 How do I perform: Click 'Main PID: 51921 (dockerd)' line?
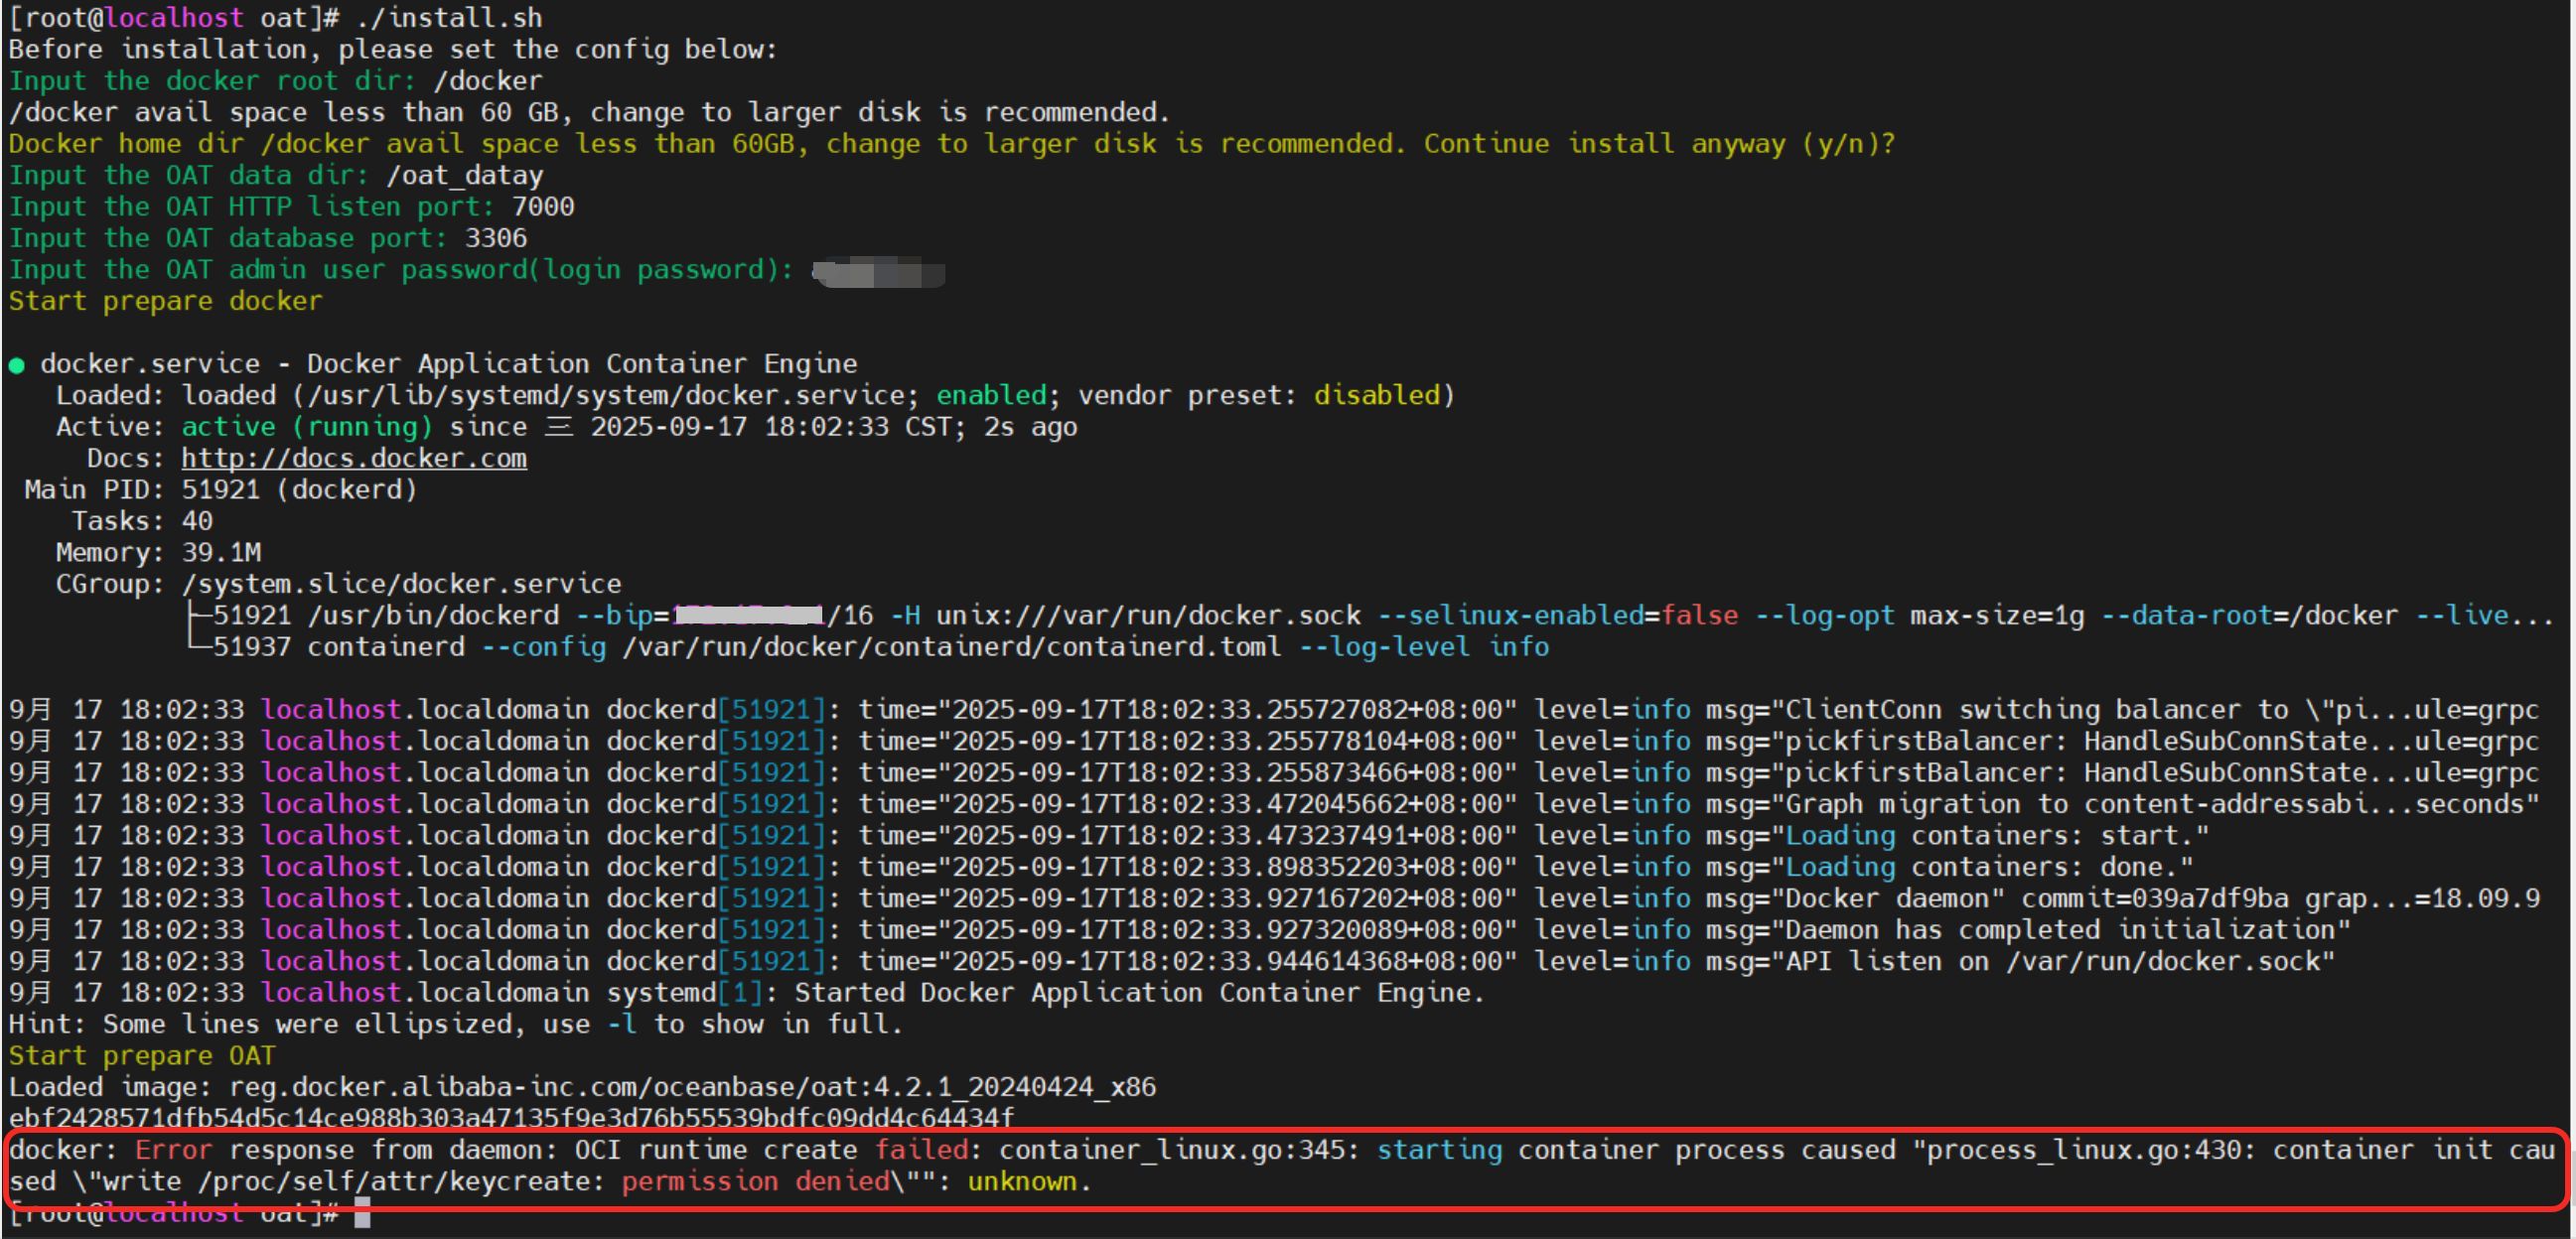click(220, 490)
